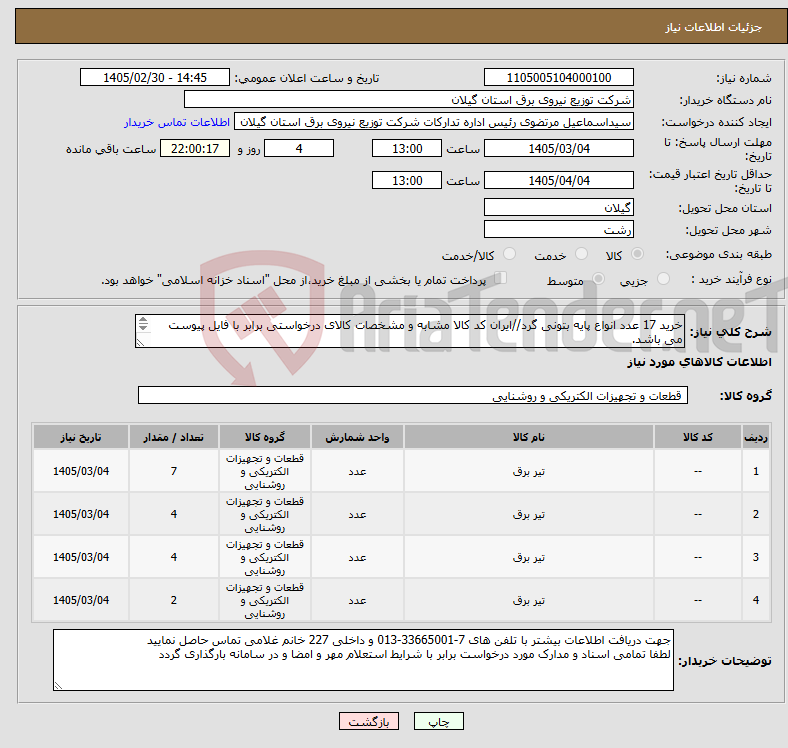Click quantity 2 in row 4
The height and width of the screenshot is (748, 788).
[173, 600]
